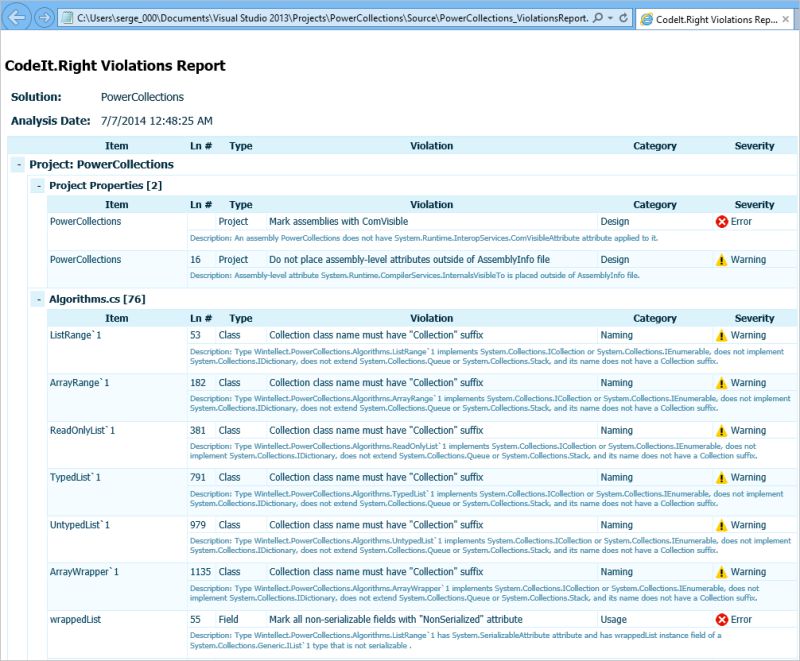Click the wrappedList item name
This screenshot has height=661, width=800.
pos(76,619)
